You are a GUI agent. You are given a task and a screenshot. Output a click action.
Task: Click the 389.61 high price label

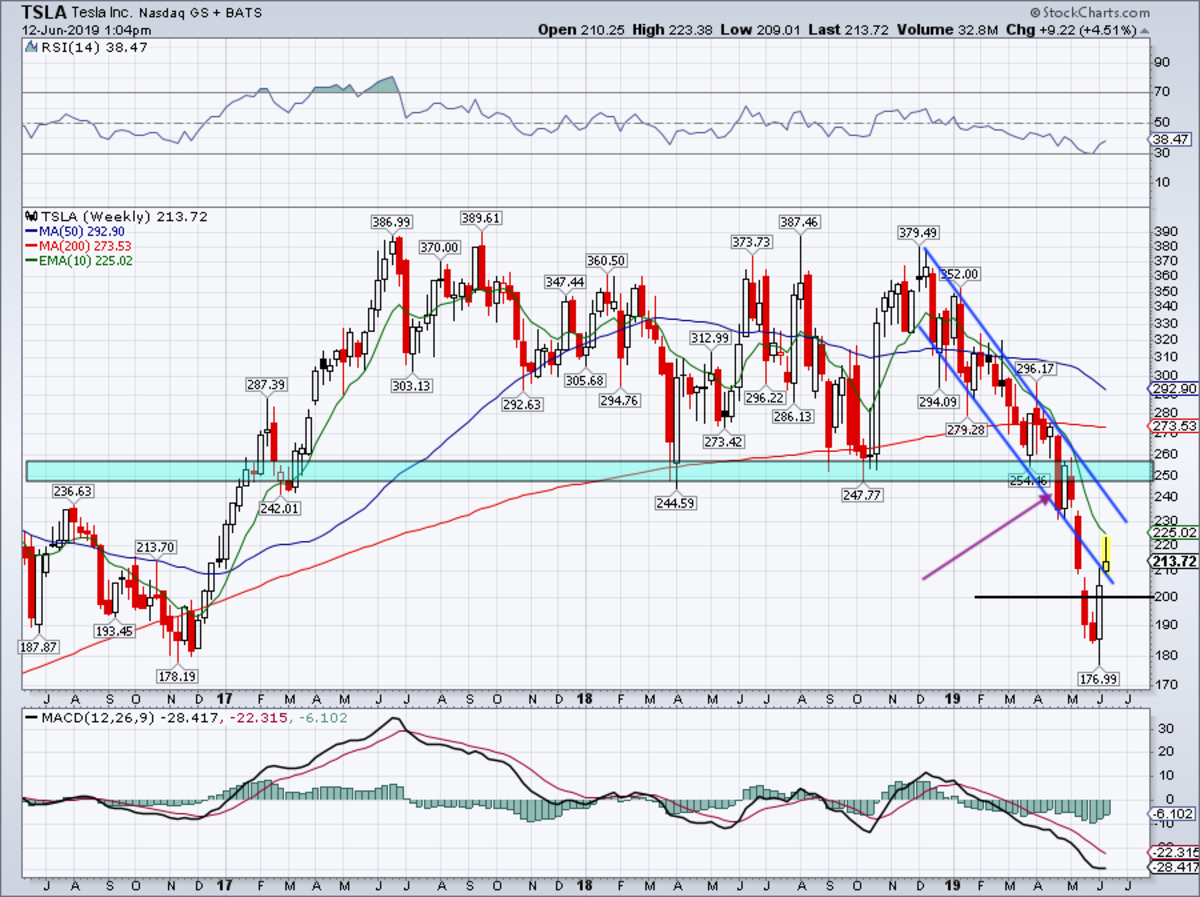click(480, 218)
